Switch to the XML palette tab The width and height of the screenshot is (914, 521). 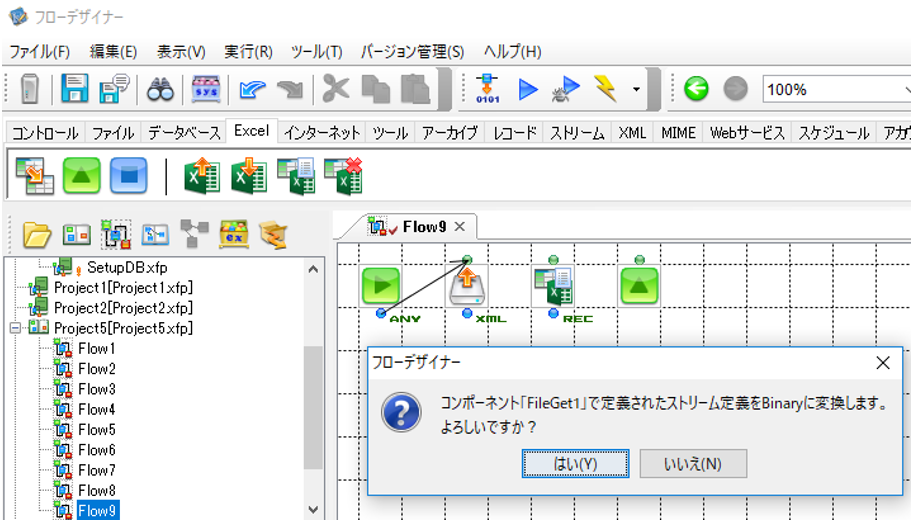point(632,133)
